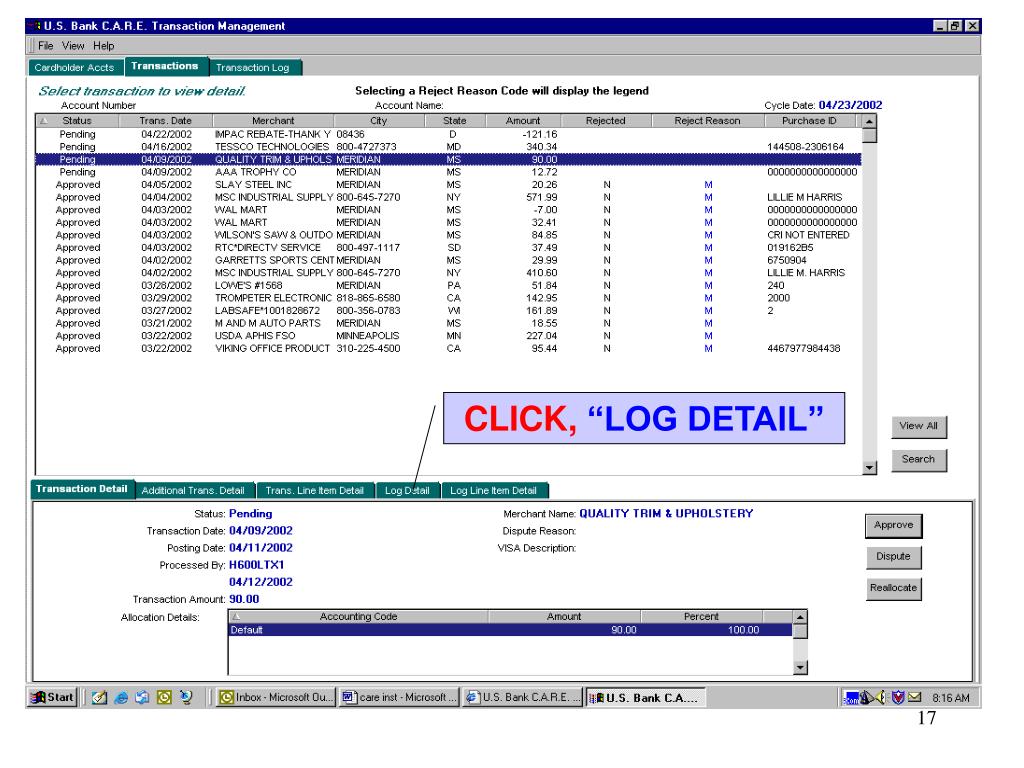Screen dimensions: 1024x768
Task: Open the View menu
Action: pyautogui.click(x=73, y=46)
